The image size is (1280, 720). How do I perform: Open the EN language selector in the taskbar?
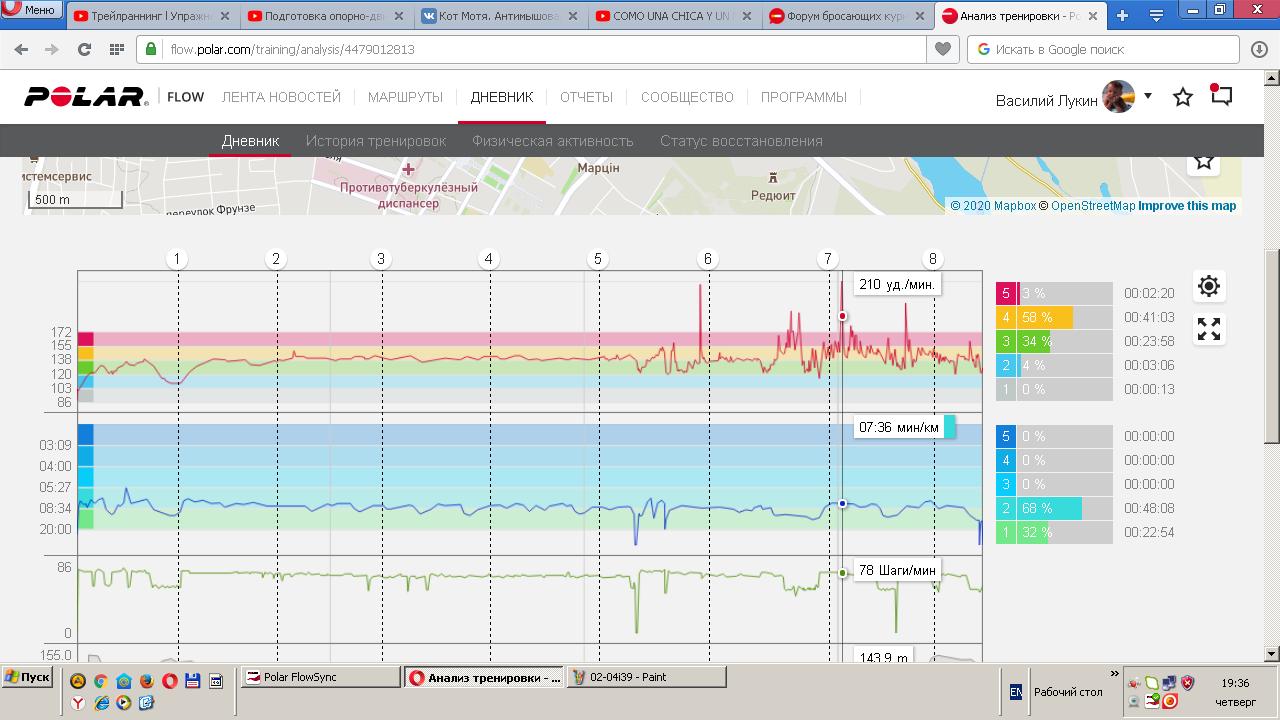click(x=1015, y=692)
